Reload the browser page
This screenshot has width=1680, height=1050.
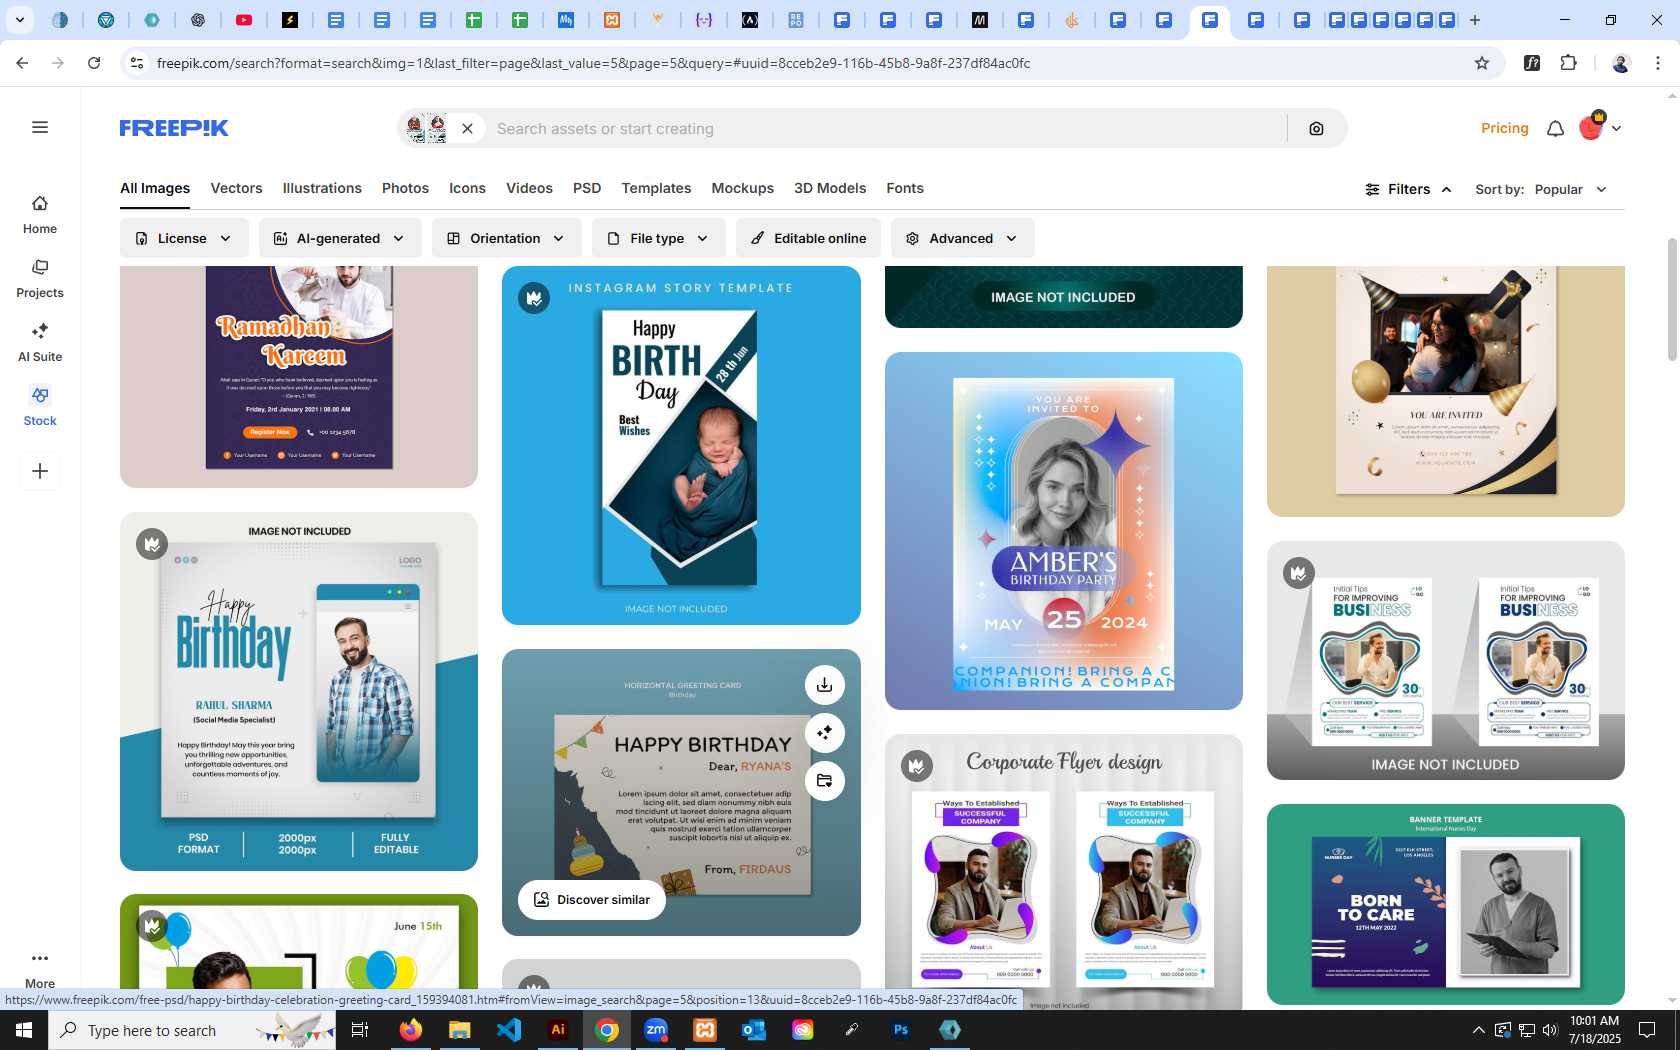point(94,63)
